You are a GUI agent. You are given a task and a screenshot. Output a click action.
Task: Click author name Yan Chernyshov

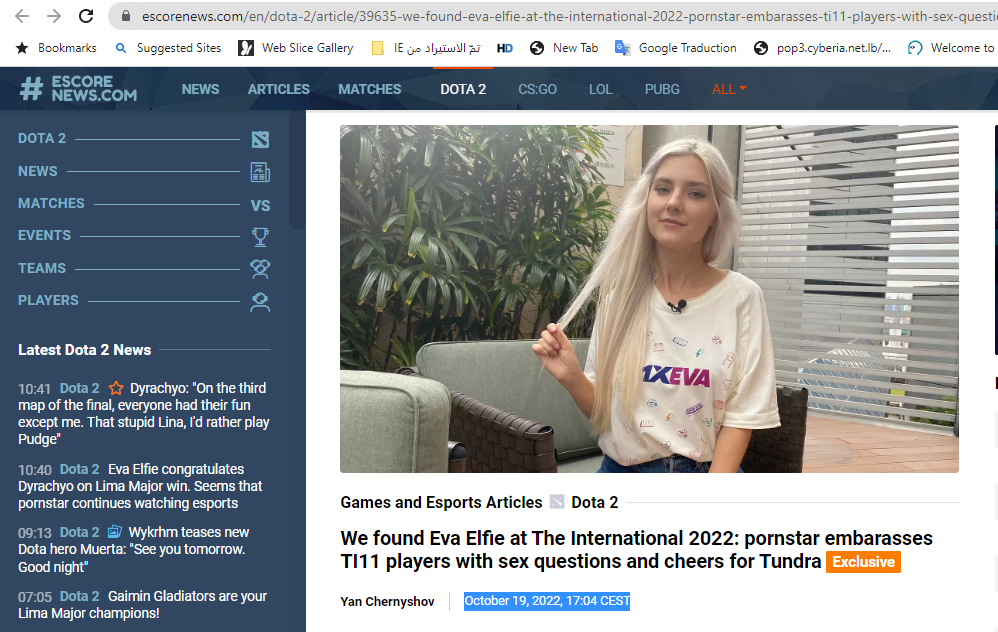click(387, 601)
